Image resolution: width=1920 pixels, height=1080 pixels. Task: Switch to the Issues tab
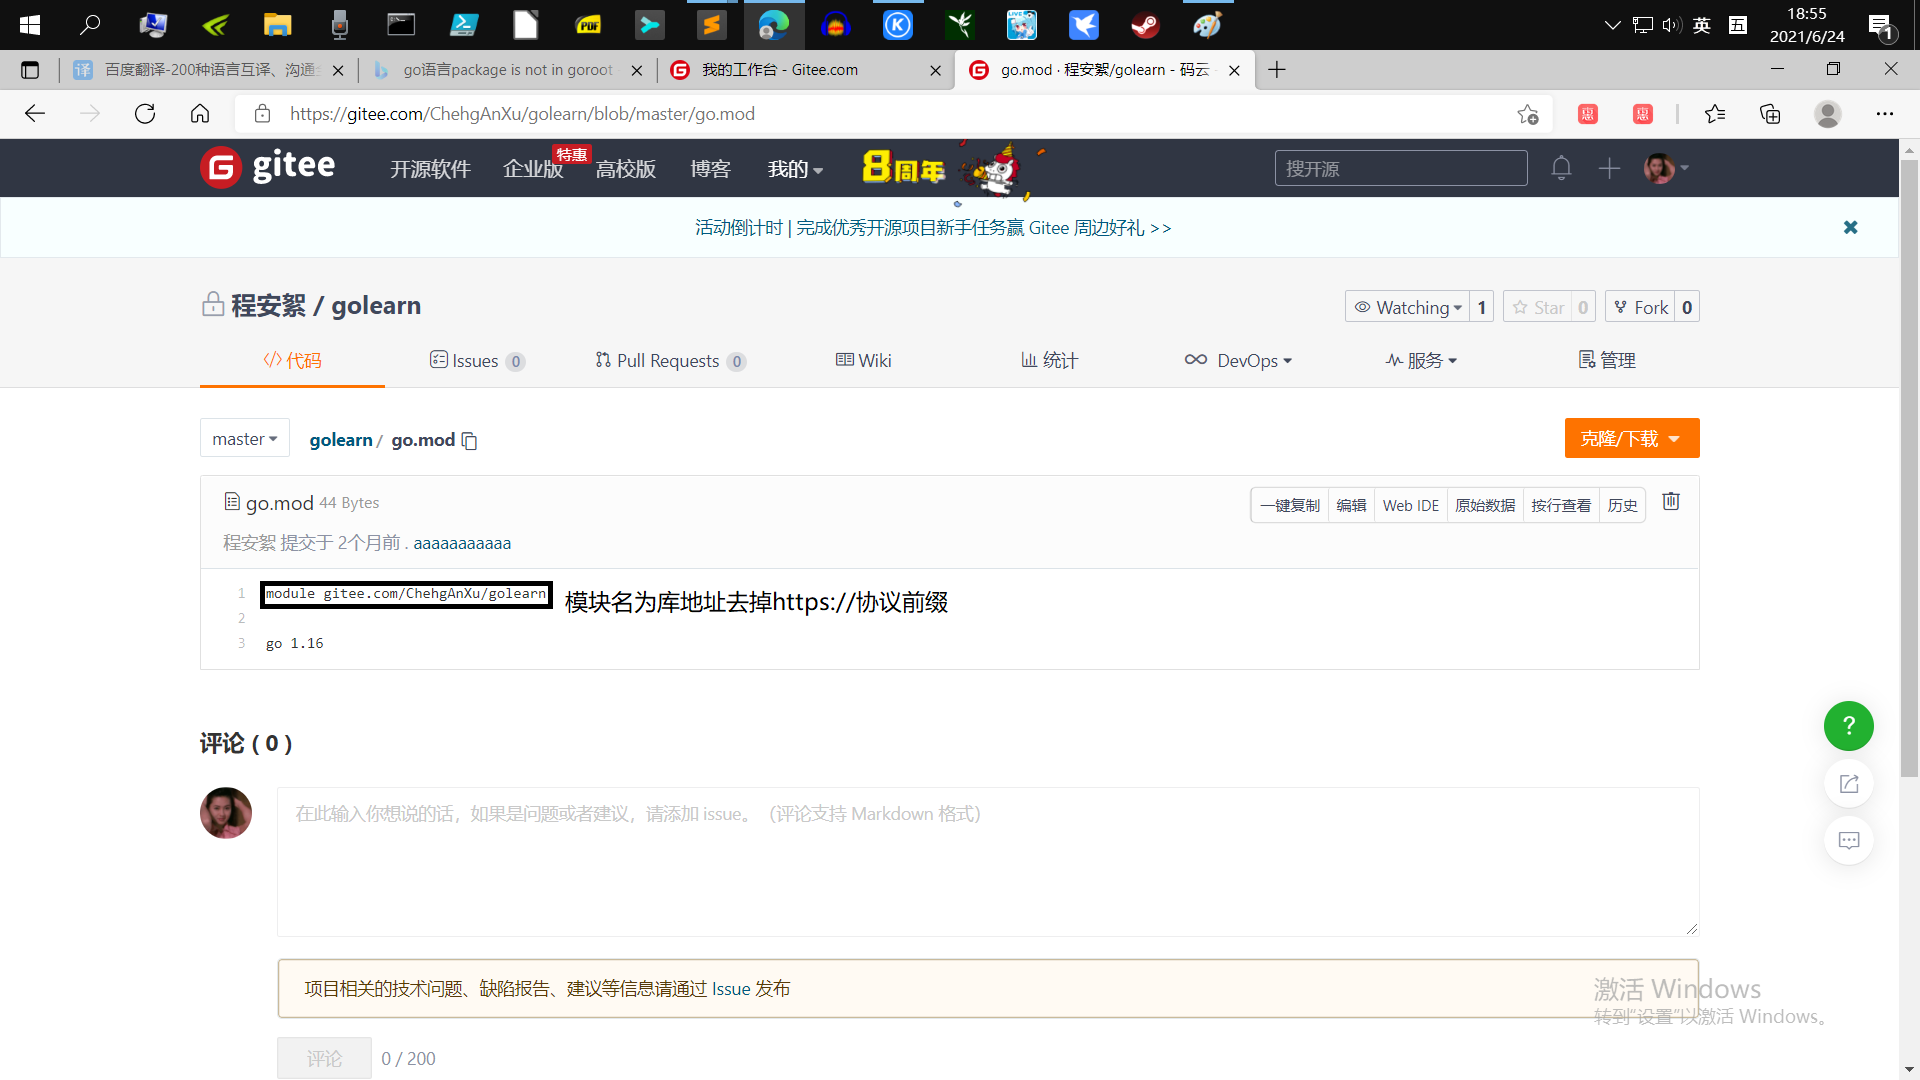click(476, 361)
